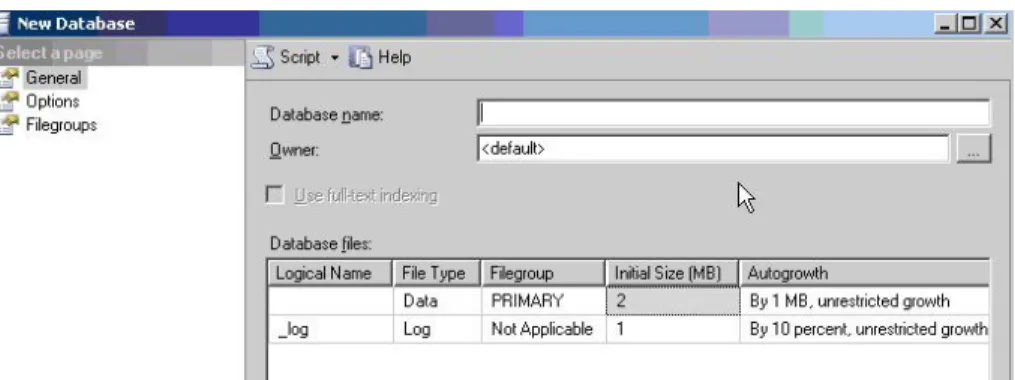Screen dimensions: 1015x380
Task: Select log initial size cell showing 1
Action: (673, 330)
